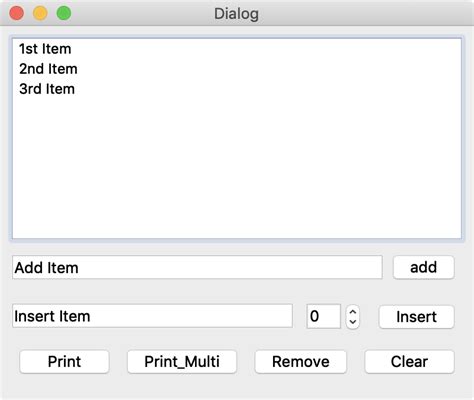Maximize the Dialog with green button

pos(64,13)
